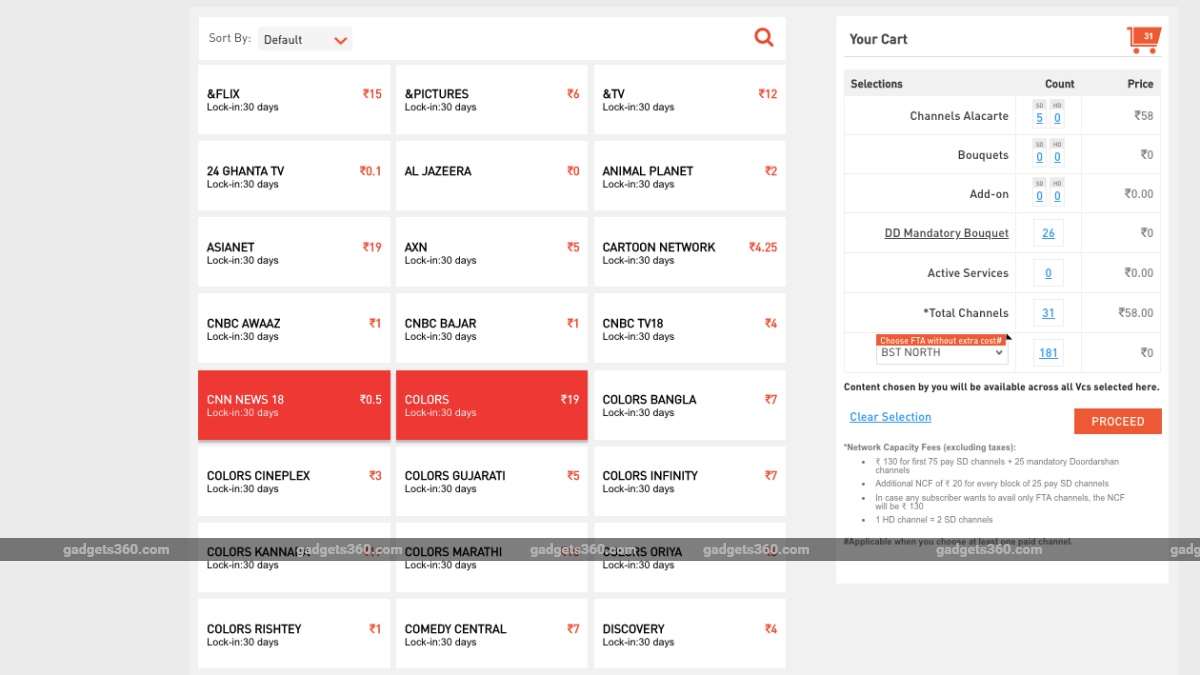Deselect the highlighted CNN NEWS 18 channel
The image size is (1200, 675).
[x=294, y=405]
